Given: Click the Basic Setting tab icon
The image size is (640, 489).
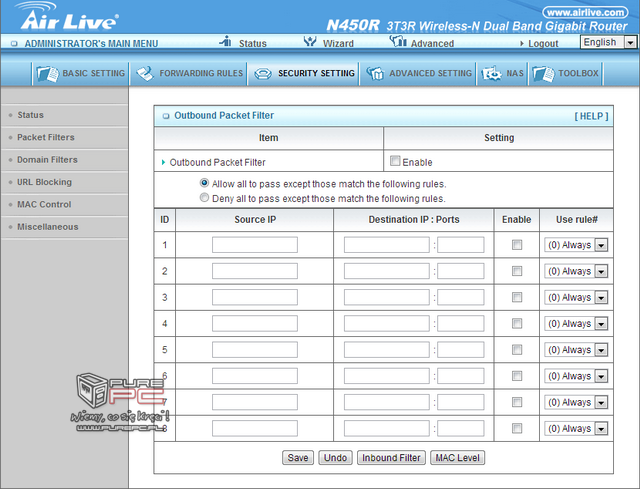Looking at the screenshot, I should 47,74.
